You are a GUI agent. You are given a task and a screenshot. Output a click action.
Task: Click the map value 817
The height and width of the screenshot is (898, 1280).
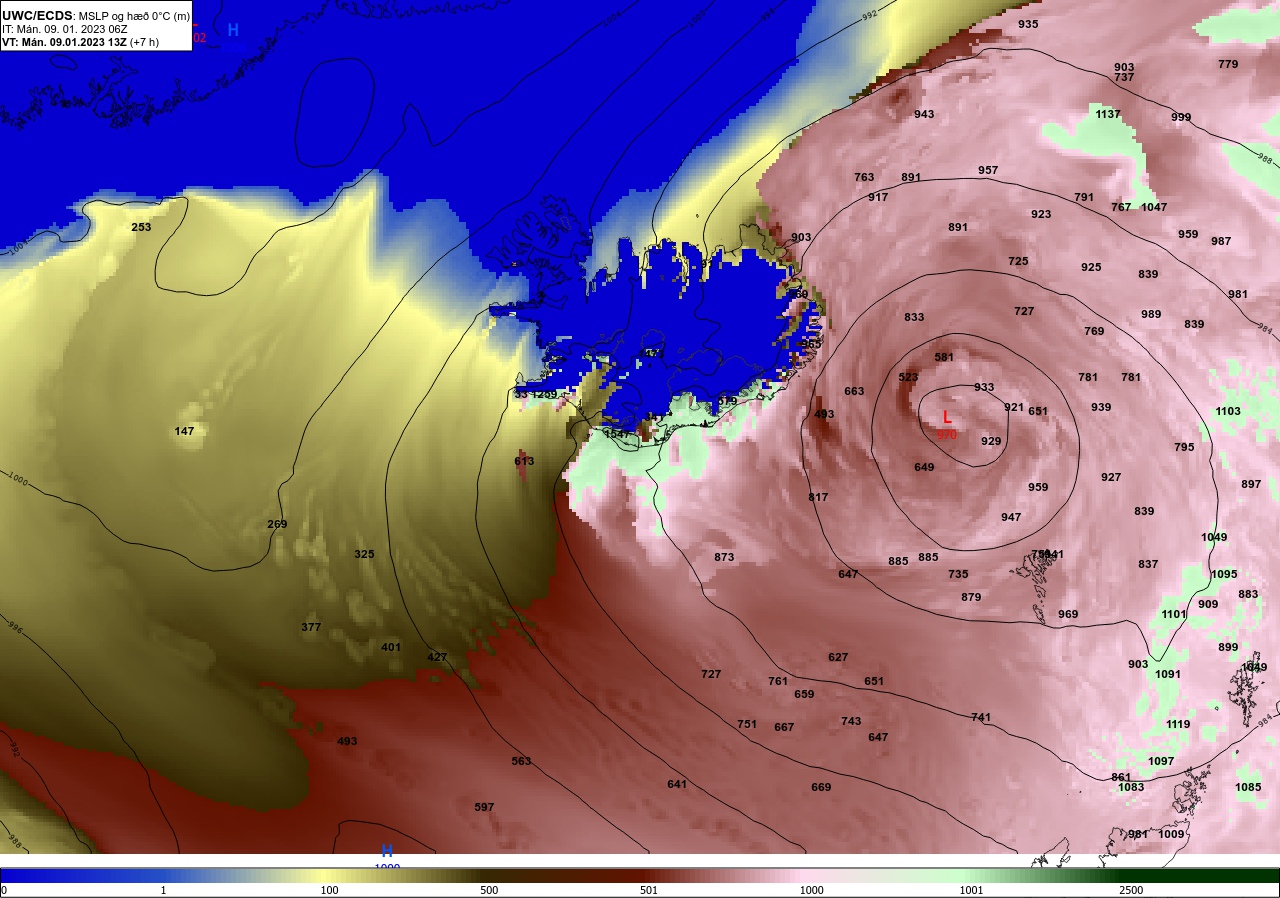(818, 497)
